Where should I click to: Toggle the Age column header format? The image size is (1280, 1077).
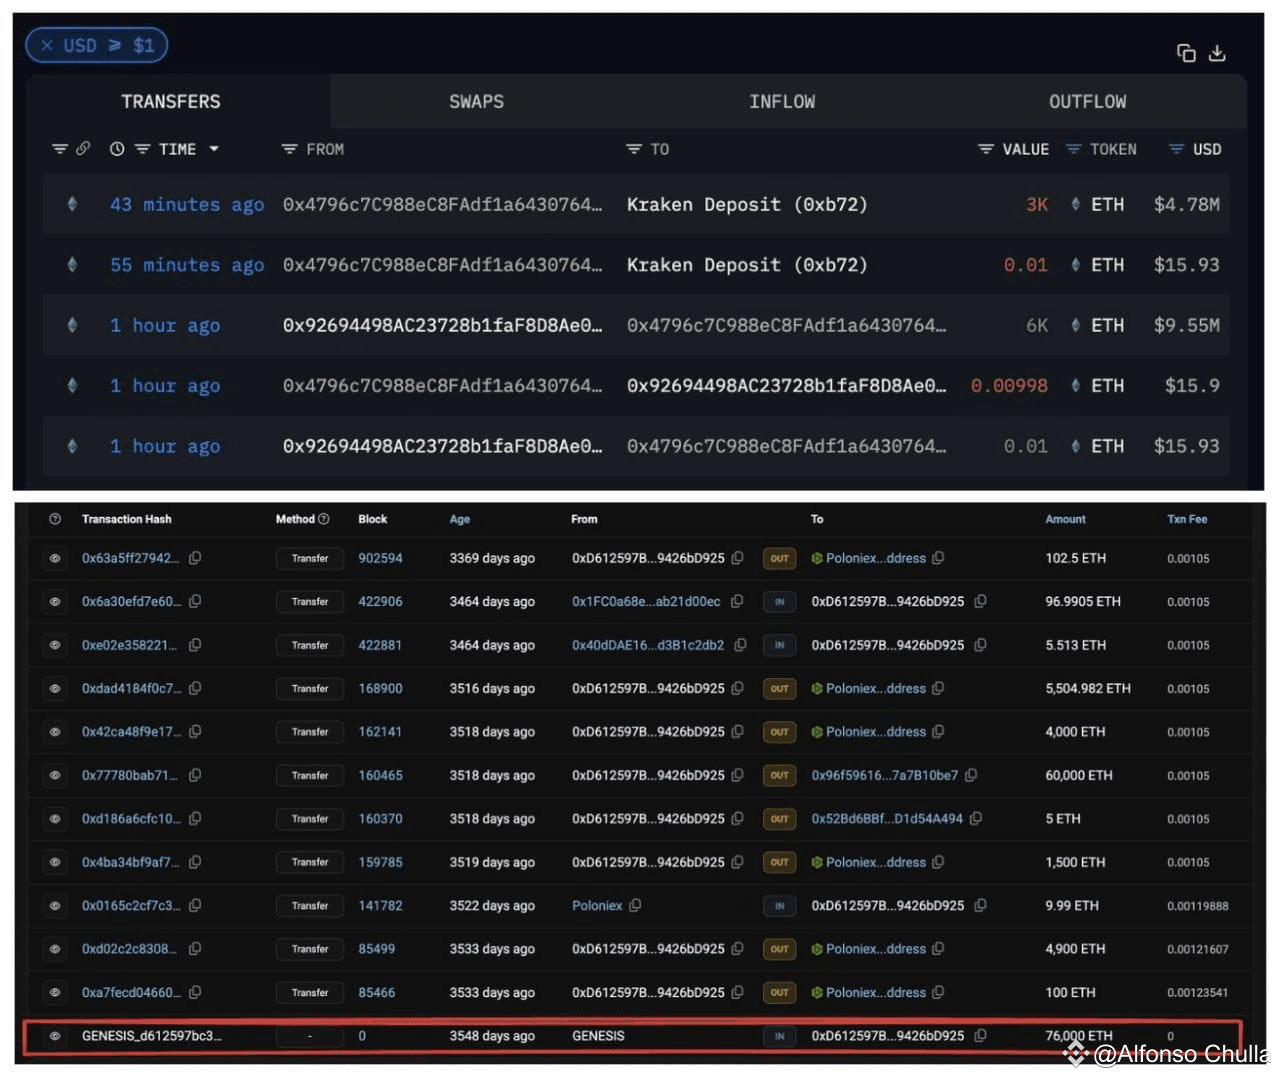point(460,519)
